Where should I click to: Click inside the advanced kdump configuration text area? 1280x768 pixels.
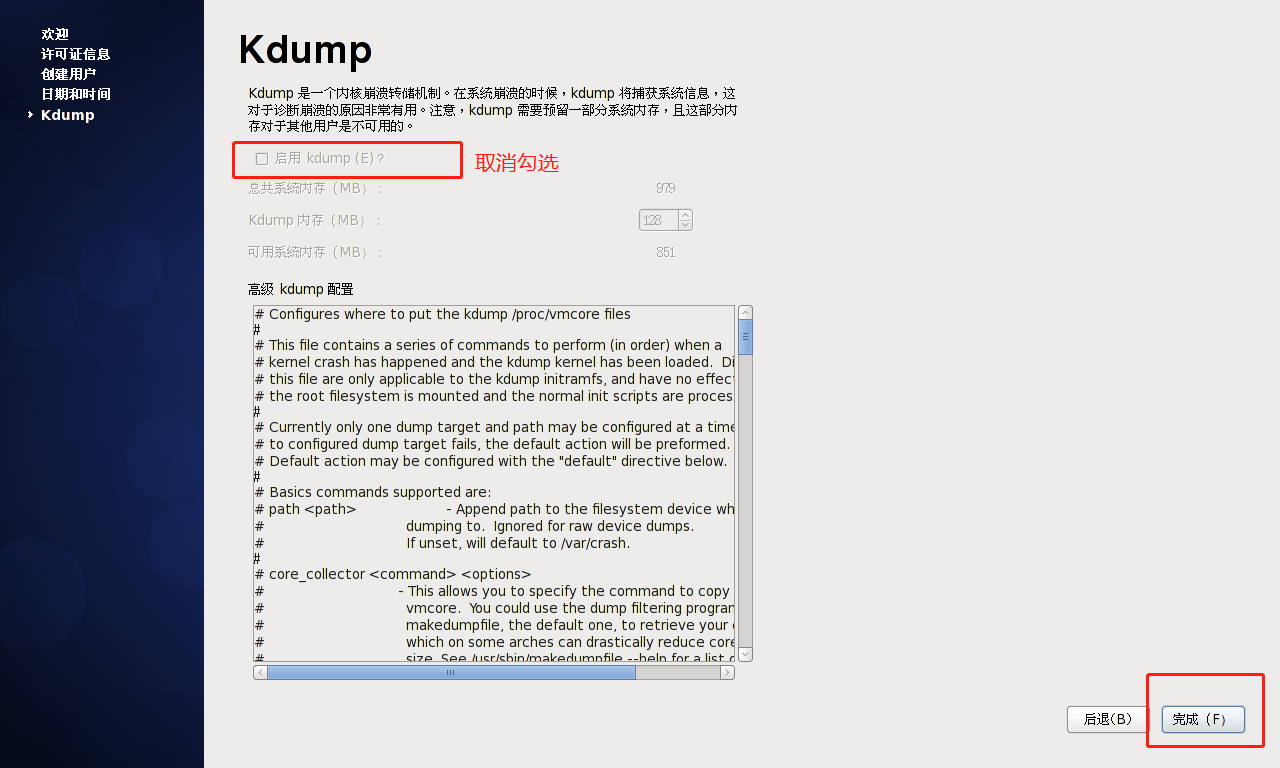[494, 484]
